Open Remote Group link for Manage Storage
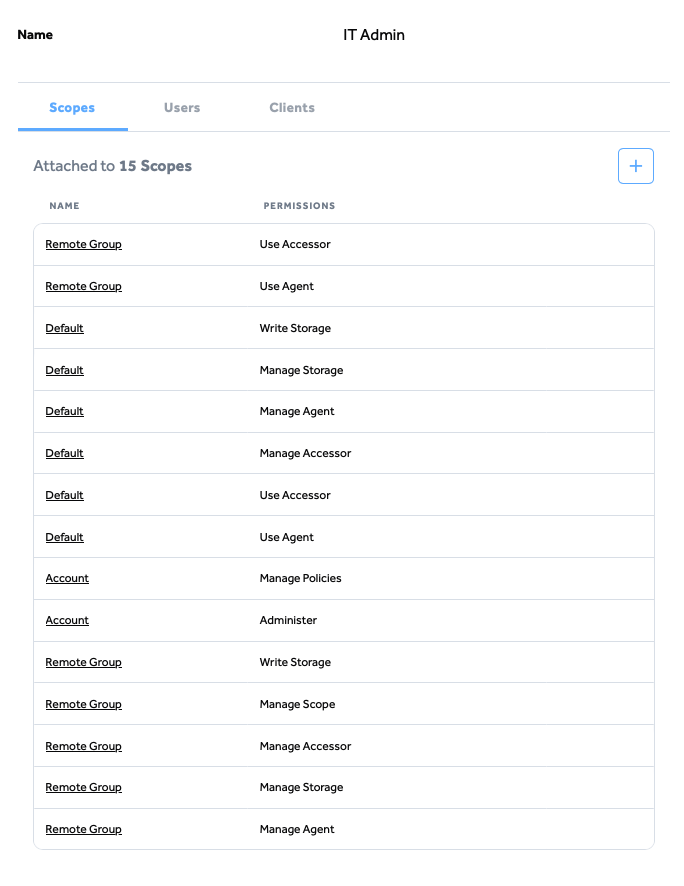The height and width of the screenshot is (886, 684). [84, 787]
